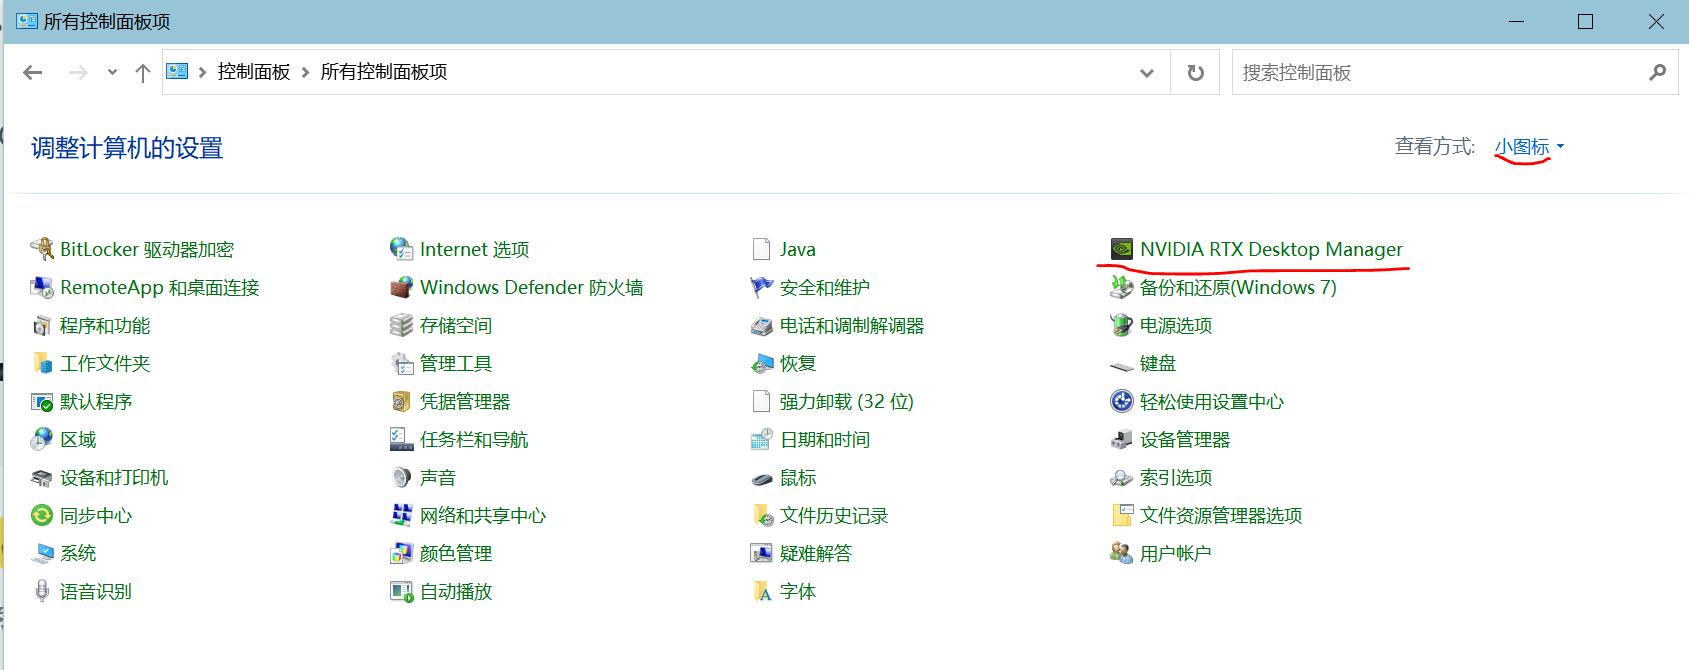Go up one level with up arrow

coord(143,72)
